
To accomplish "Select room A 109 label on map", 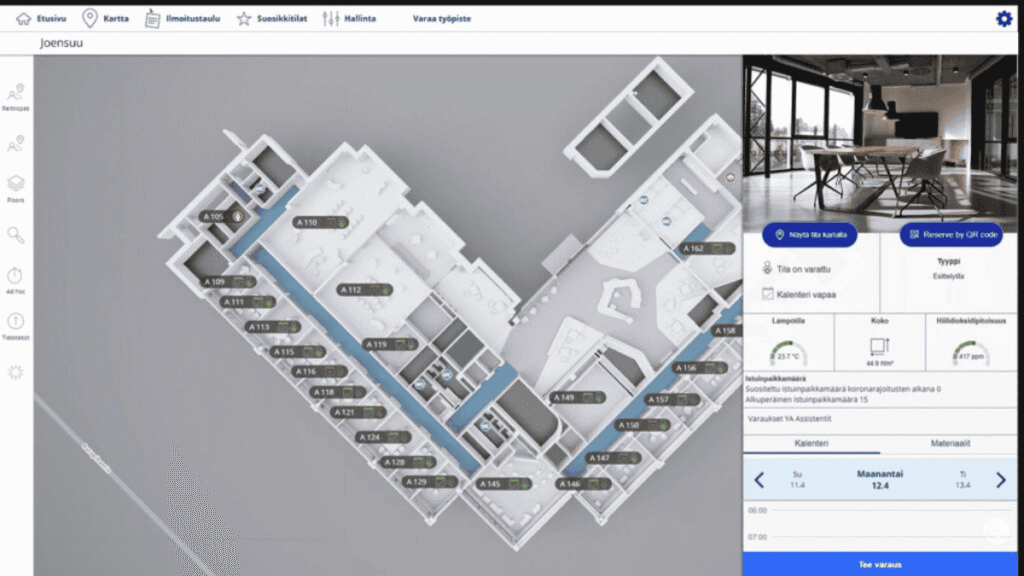I will click(228, 282).
